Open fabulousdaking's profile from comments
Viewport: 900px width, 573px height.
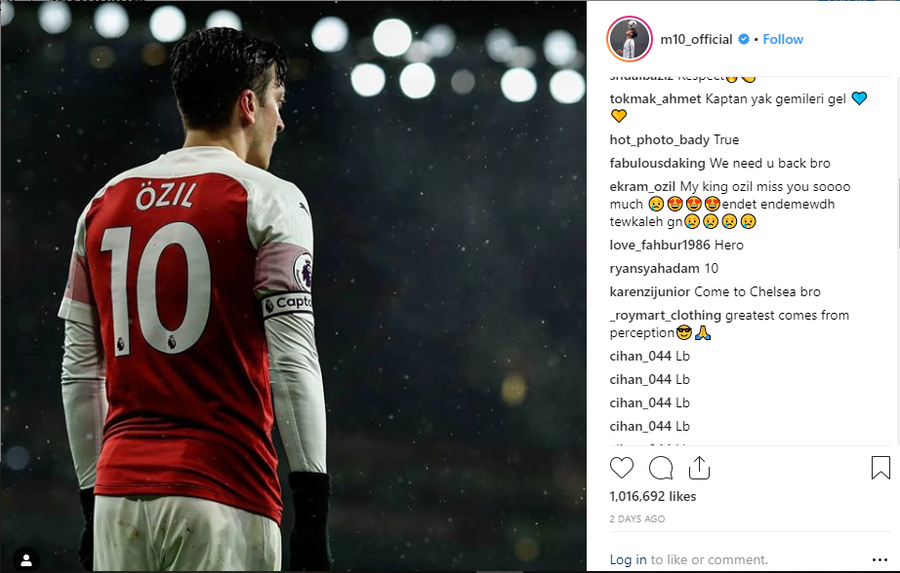click(657, 163)
